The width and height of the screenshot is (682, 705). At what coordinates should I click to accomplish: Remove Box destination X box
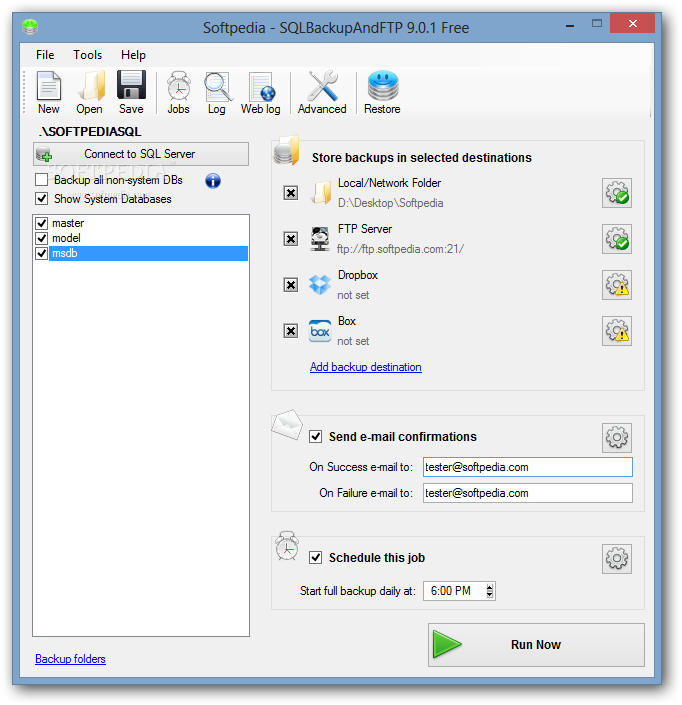291,331
